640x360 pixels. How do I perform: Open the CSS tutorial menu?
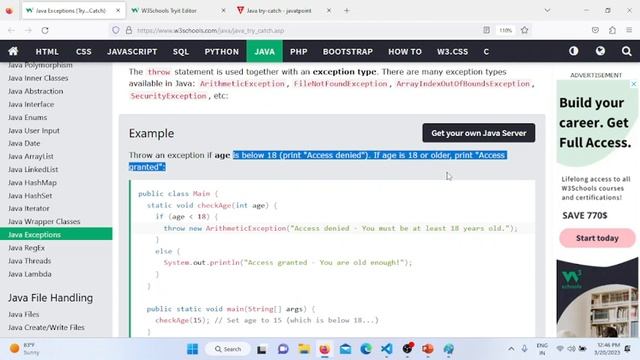pos(84,52)
